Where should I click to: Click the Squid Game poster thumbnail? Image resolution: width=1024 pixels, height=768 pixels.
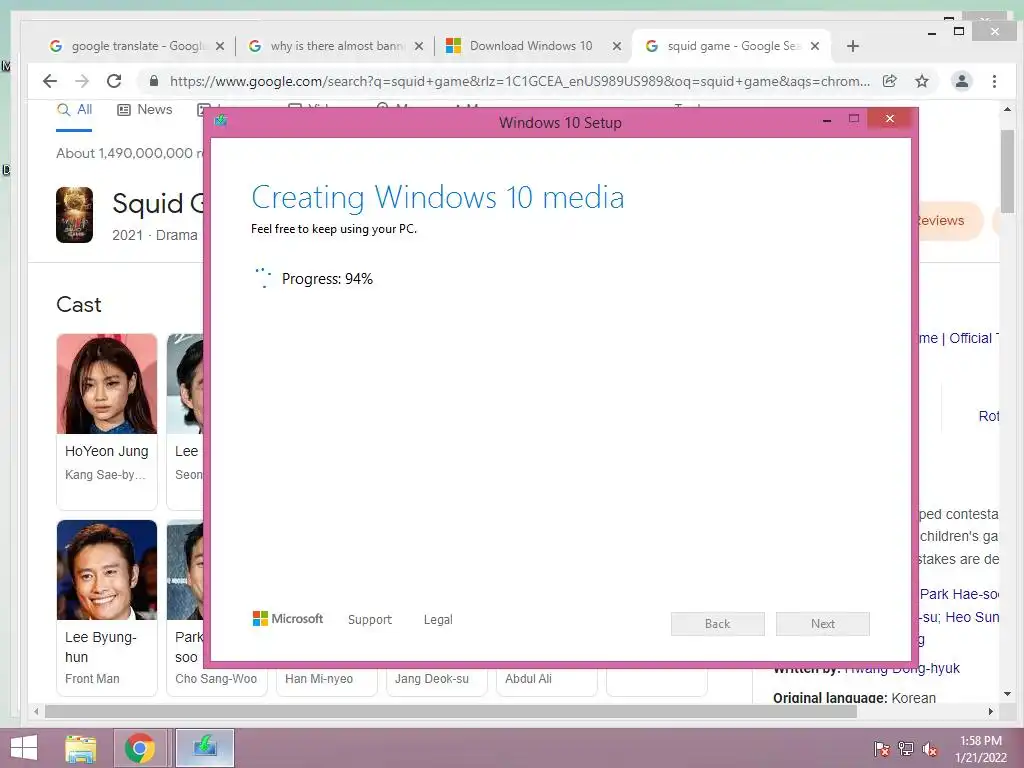[x=74, y=215]
